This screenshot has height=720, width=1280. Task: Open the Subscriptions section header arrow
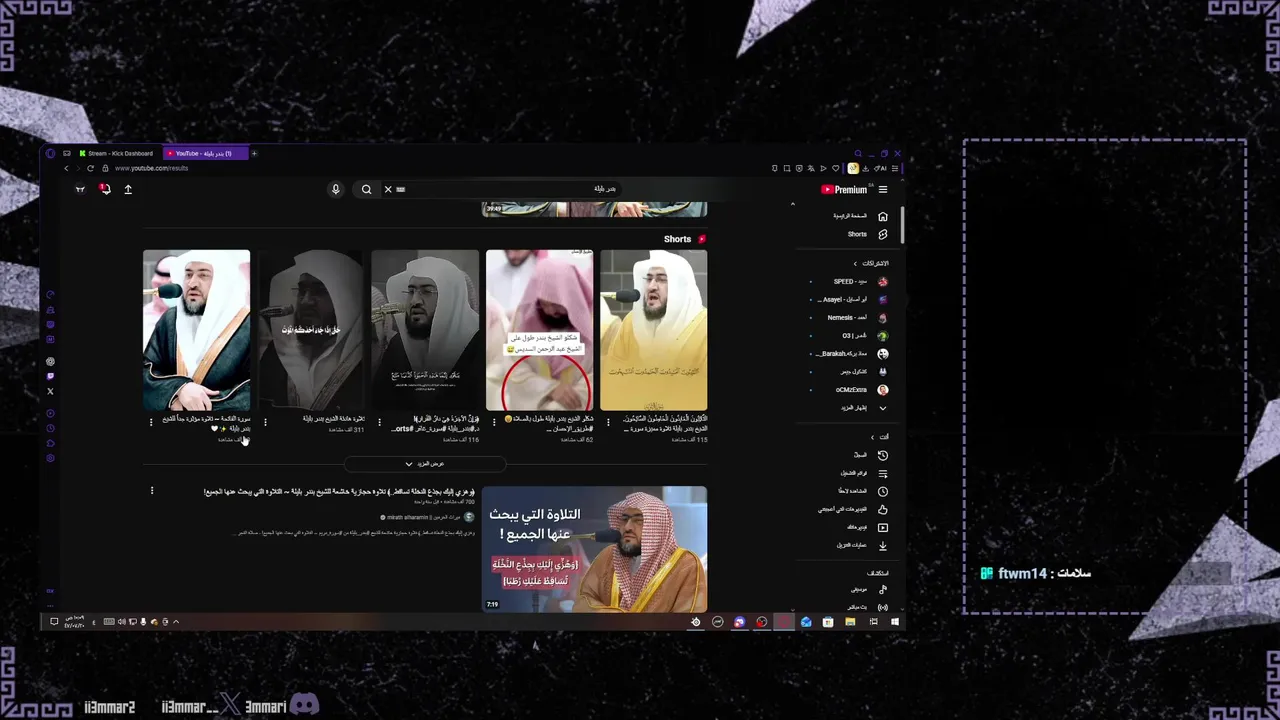tap(855, 263)
